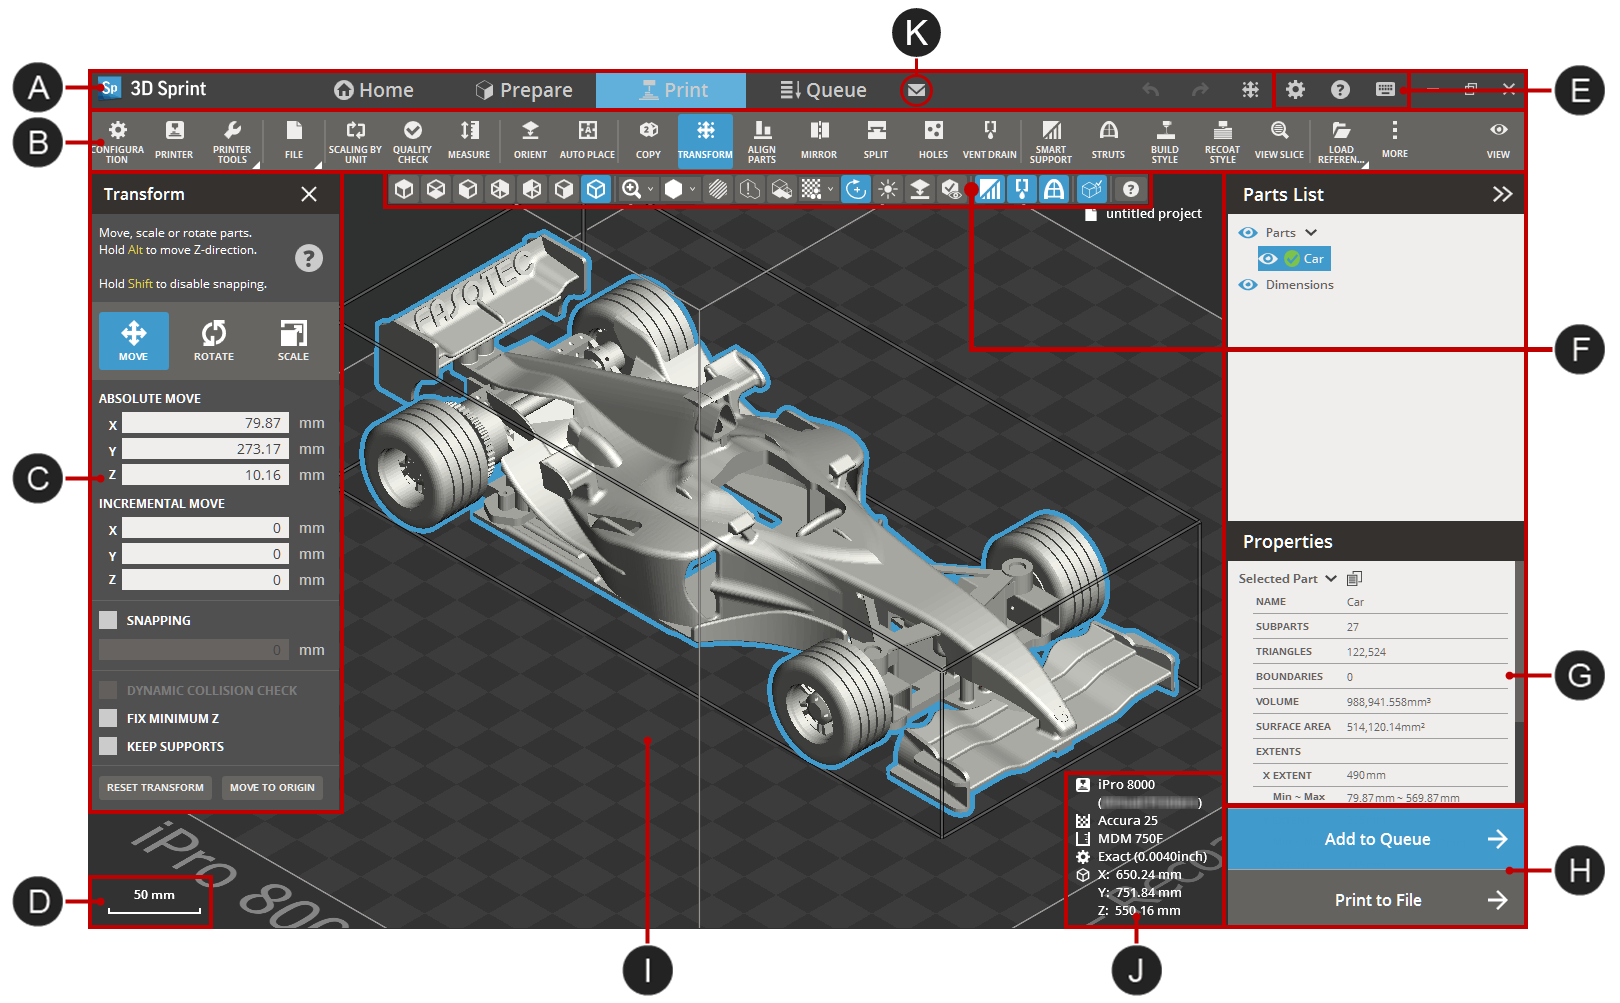Choose the Rotate transform mode
This screenshot has width=1620, height=1003.
213,340
